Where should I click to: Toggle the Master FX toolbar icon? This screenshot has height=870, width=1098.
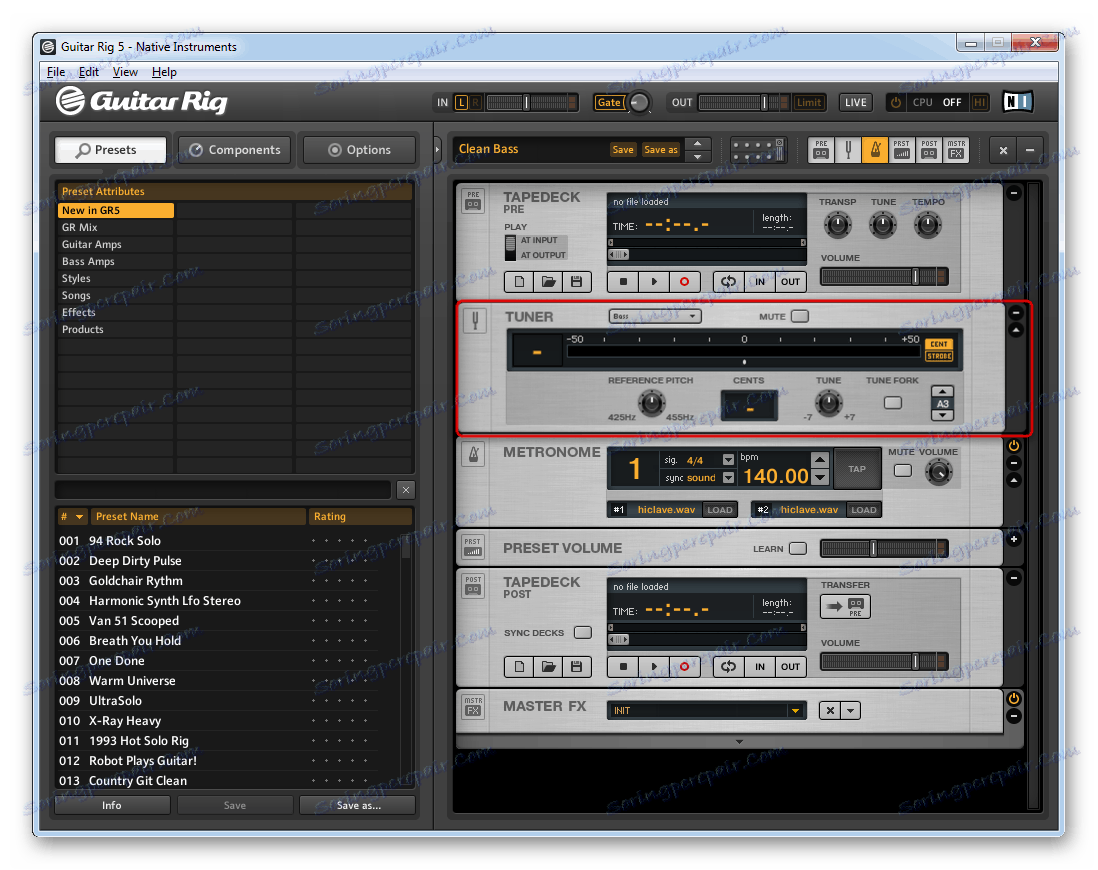point(956,149)
